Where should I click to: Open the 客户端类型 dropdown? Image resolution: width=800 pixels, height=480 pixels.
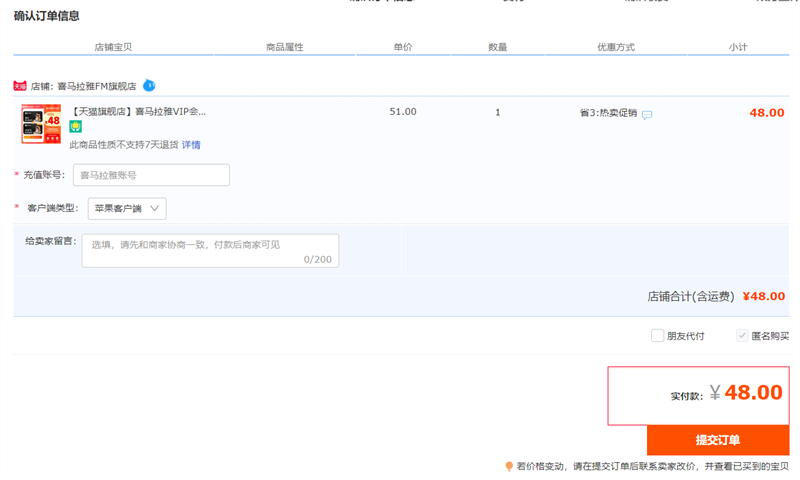(x=127, y=208)
